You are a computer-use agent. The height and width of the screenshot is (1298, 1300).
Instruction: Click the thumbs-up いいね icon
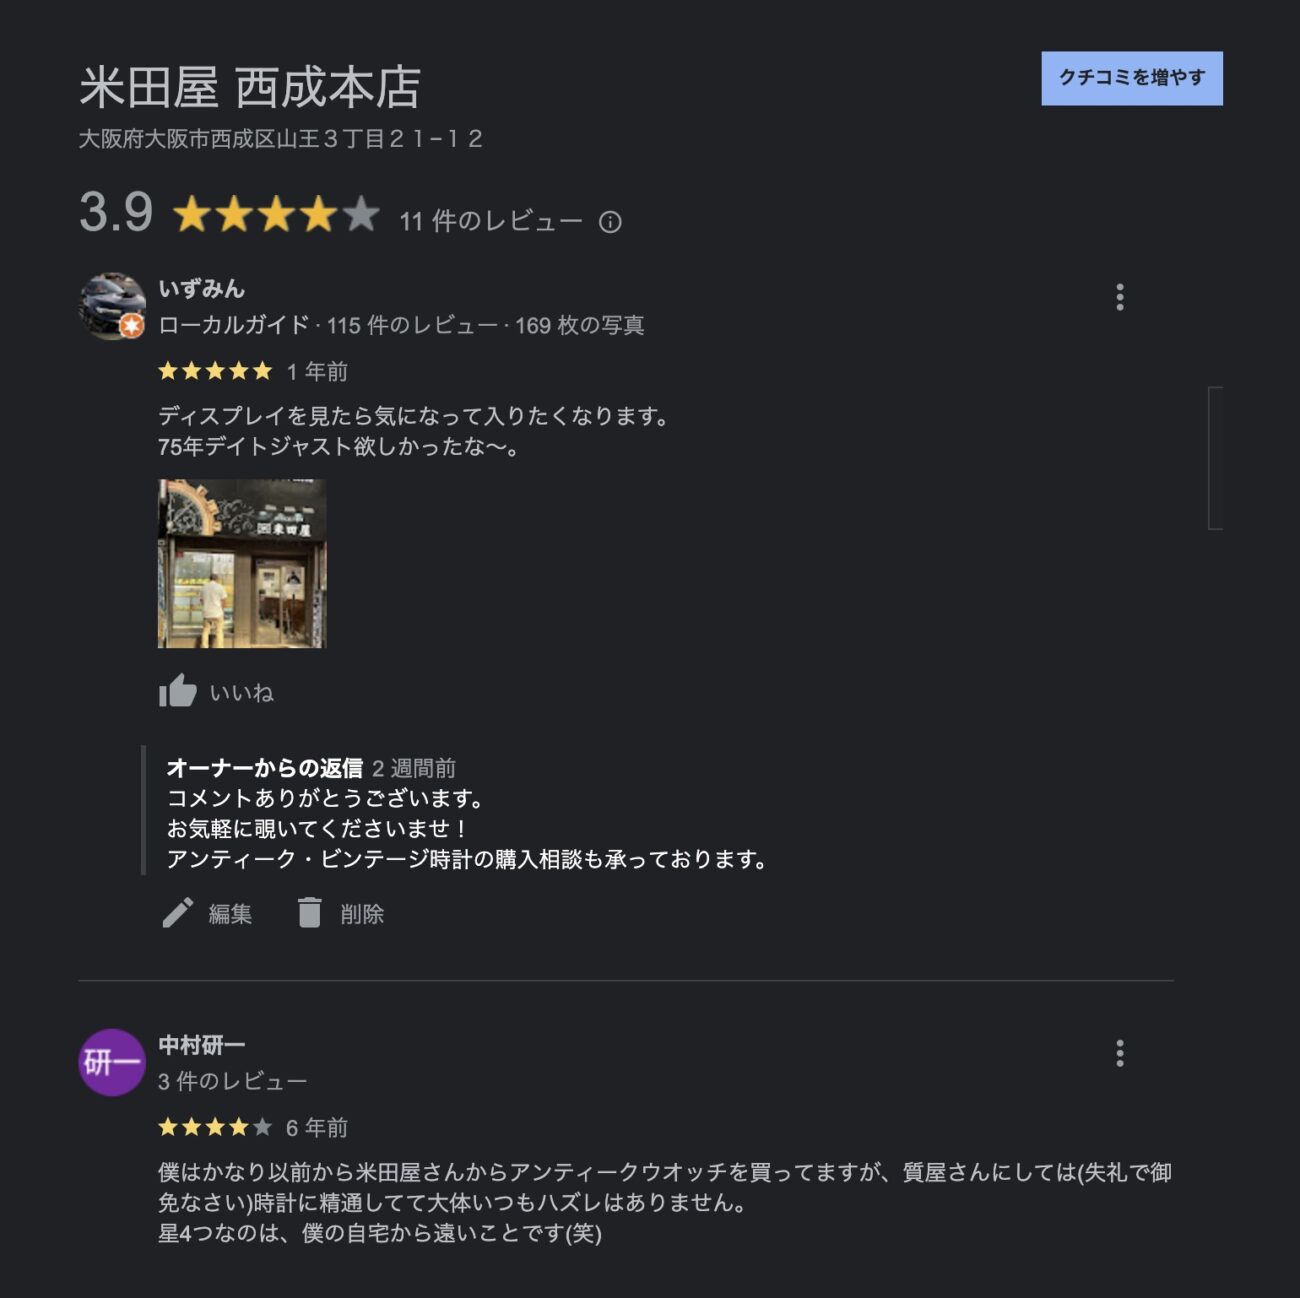pyautogui.click(x=178, y=691)
